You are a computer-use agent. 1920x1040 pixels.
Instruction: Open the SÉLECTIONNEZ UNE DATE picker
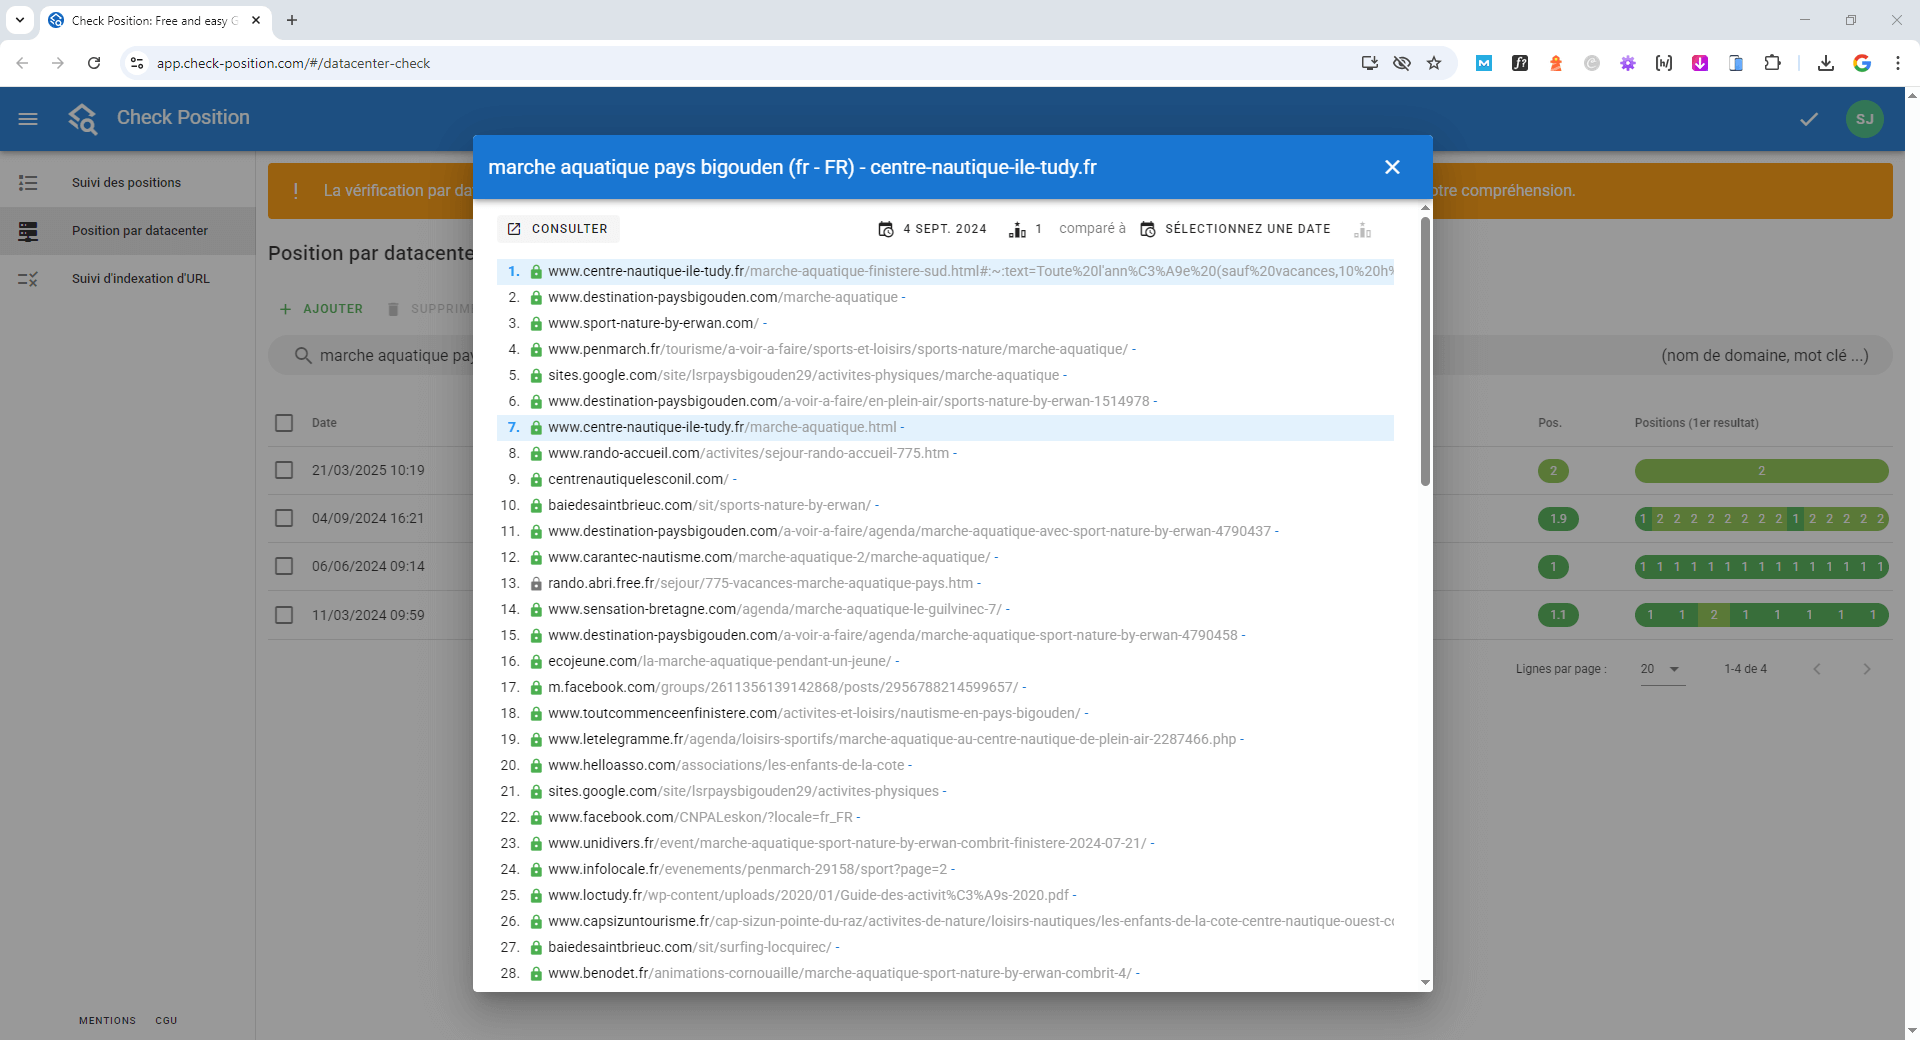point(1236,229)
